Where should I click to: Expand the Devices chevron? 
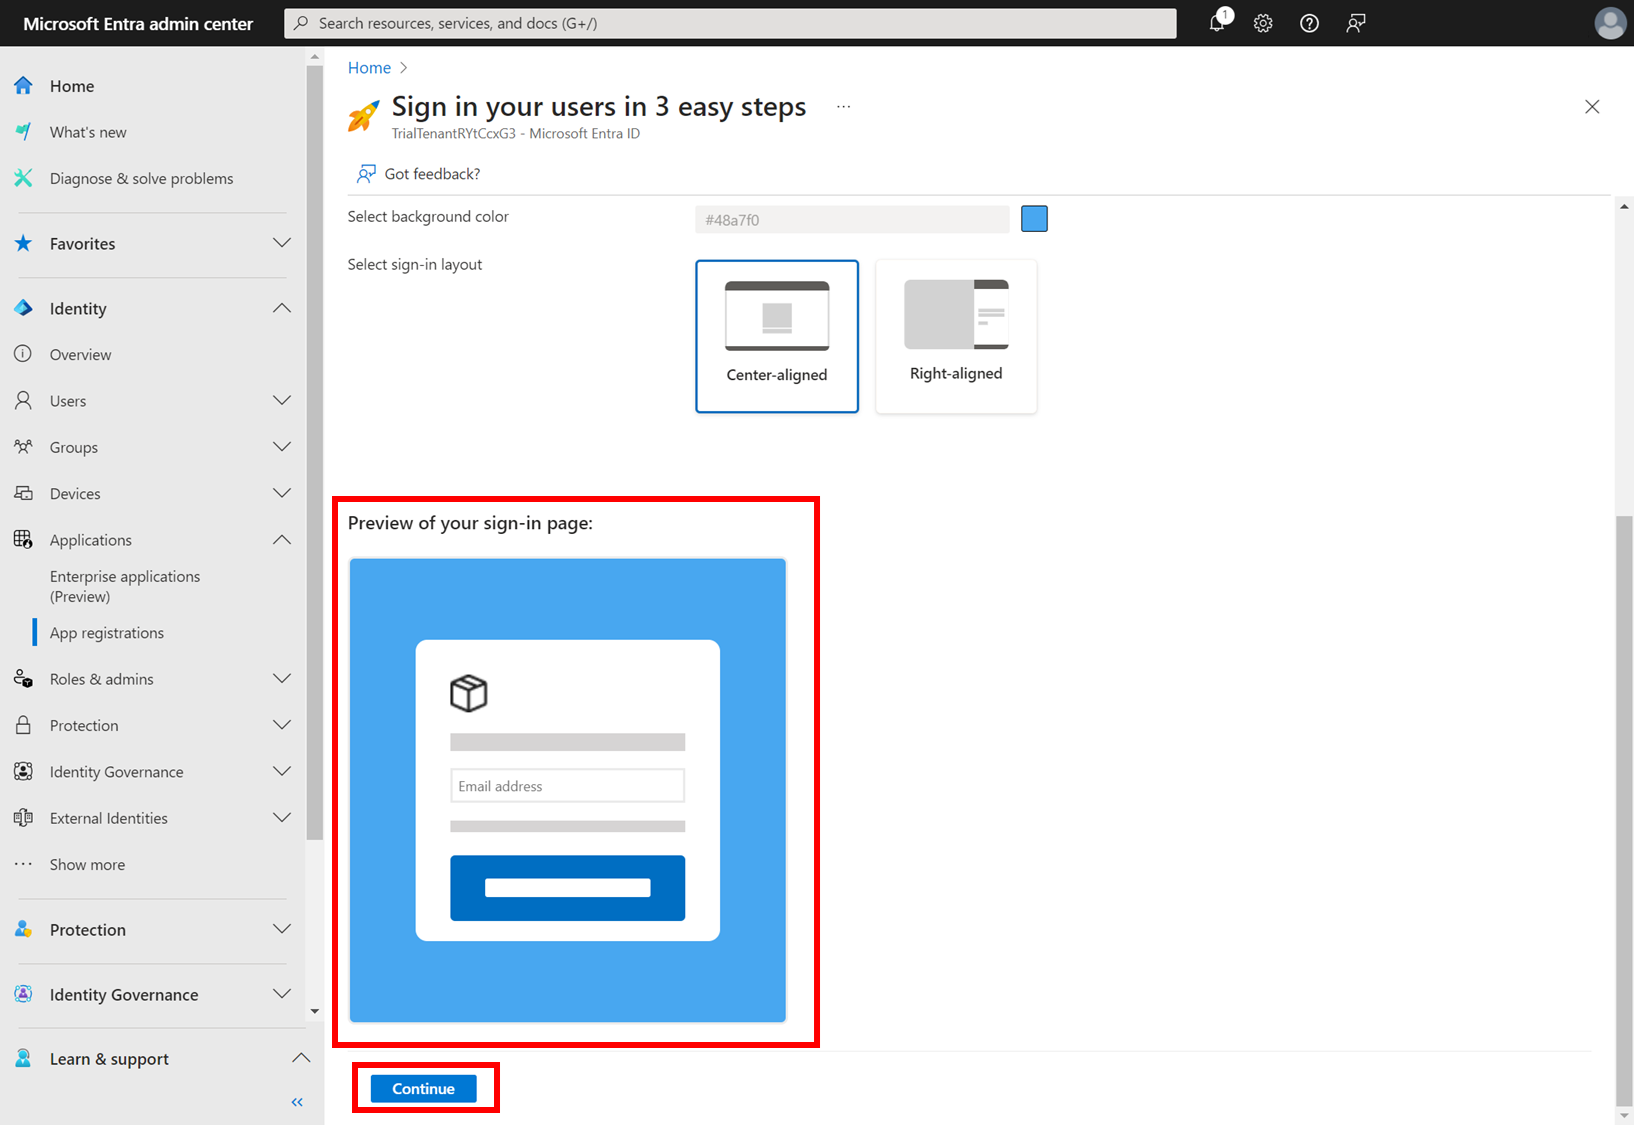282,493
